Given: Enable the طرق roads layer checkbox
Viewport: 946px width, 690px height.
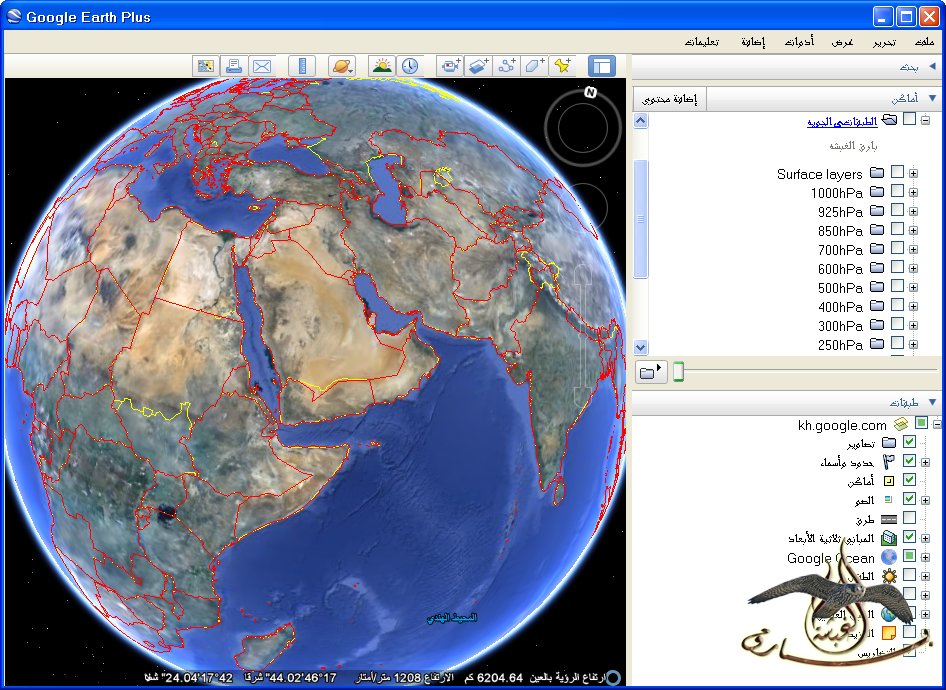Looking at the screenshot, I should pyautogui.click(x=909, y=518).
